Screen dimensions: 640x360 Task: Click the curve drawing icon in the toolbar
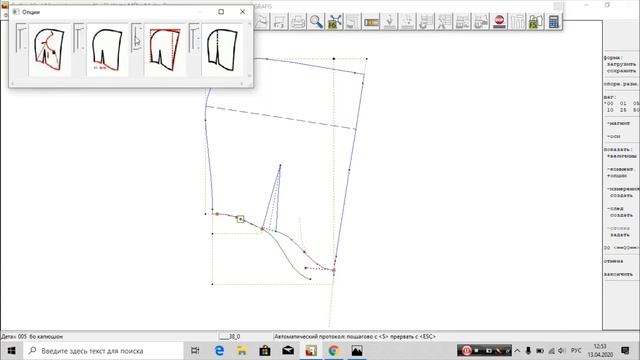click(x=262, y=21)
